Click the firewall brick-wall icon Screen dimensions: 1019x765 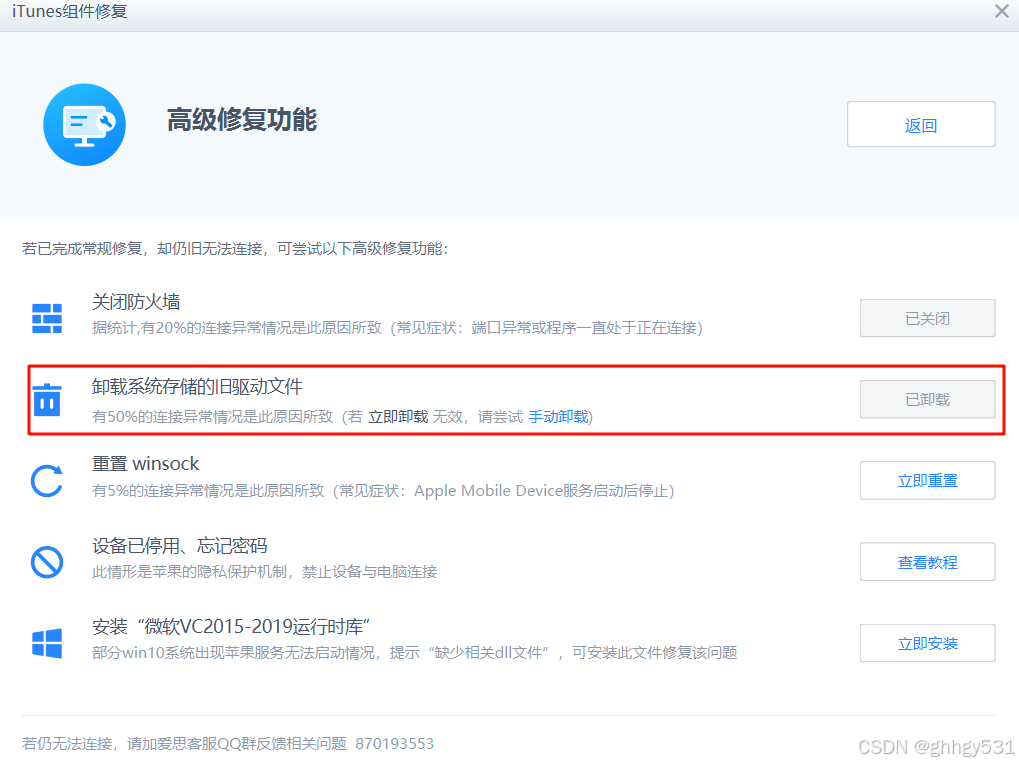[47, 318]
